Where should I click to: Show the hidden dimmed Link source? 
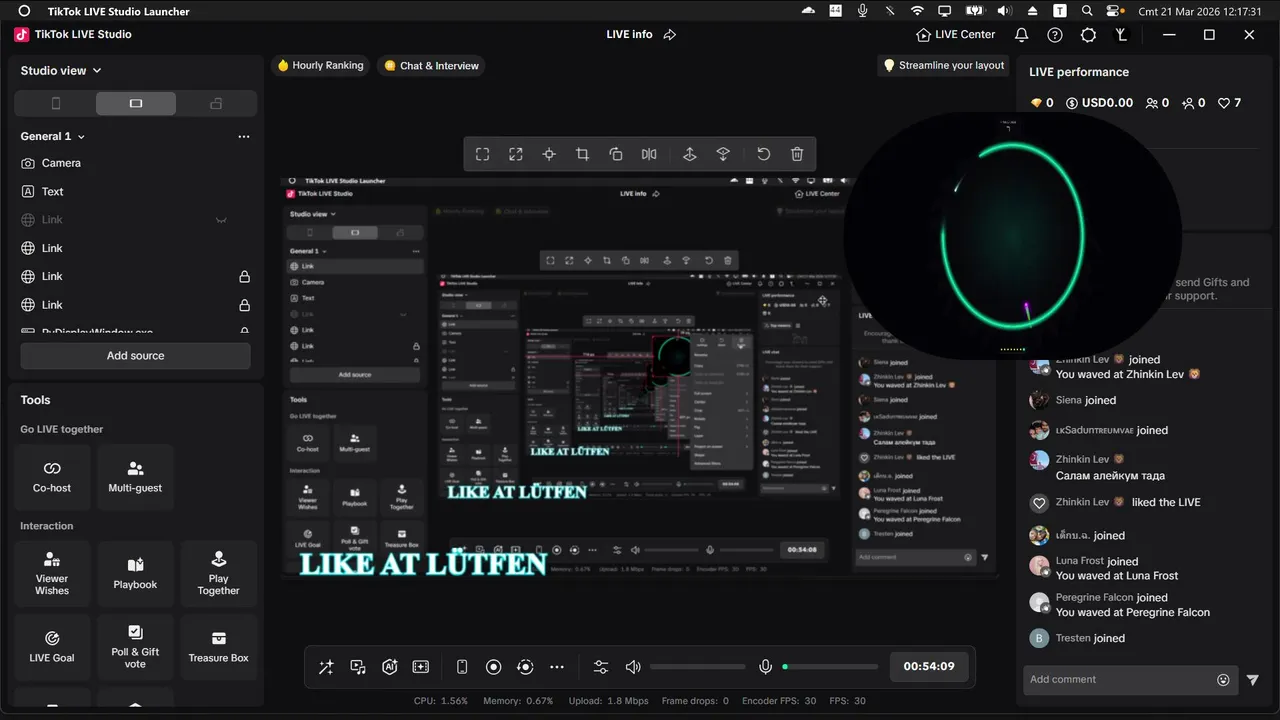pos(221,220)
